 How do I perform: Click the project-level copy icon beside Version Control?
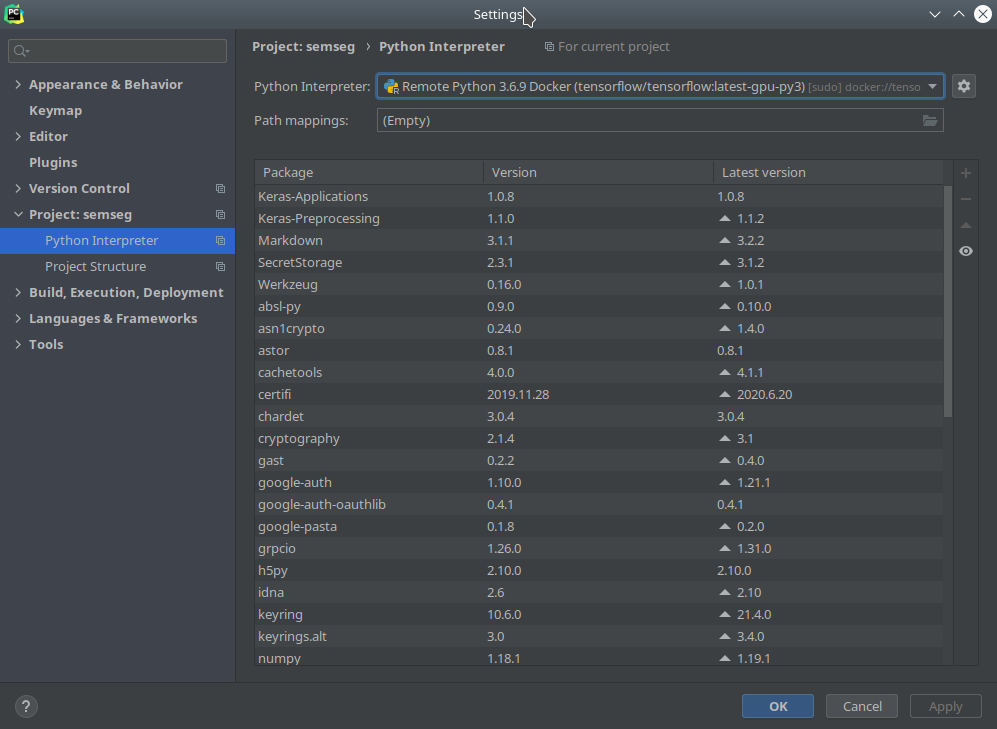point(220,189)
